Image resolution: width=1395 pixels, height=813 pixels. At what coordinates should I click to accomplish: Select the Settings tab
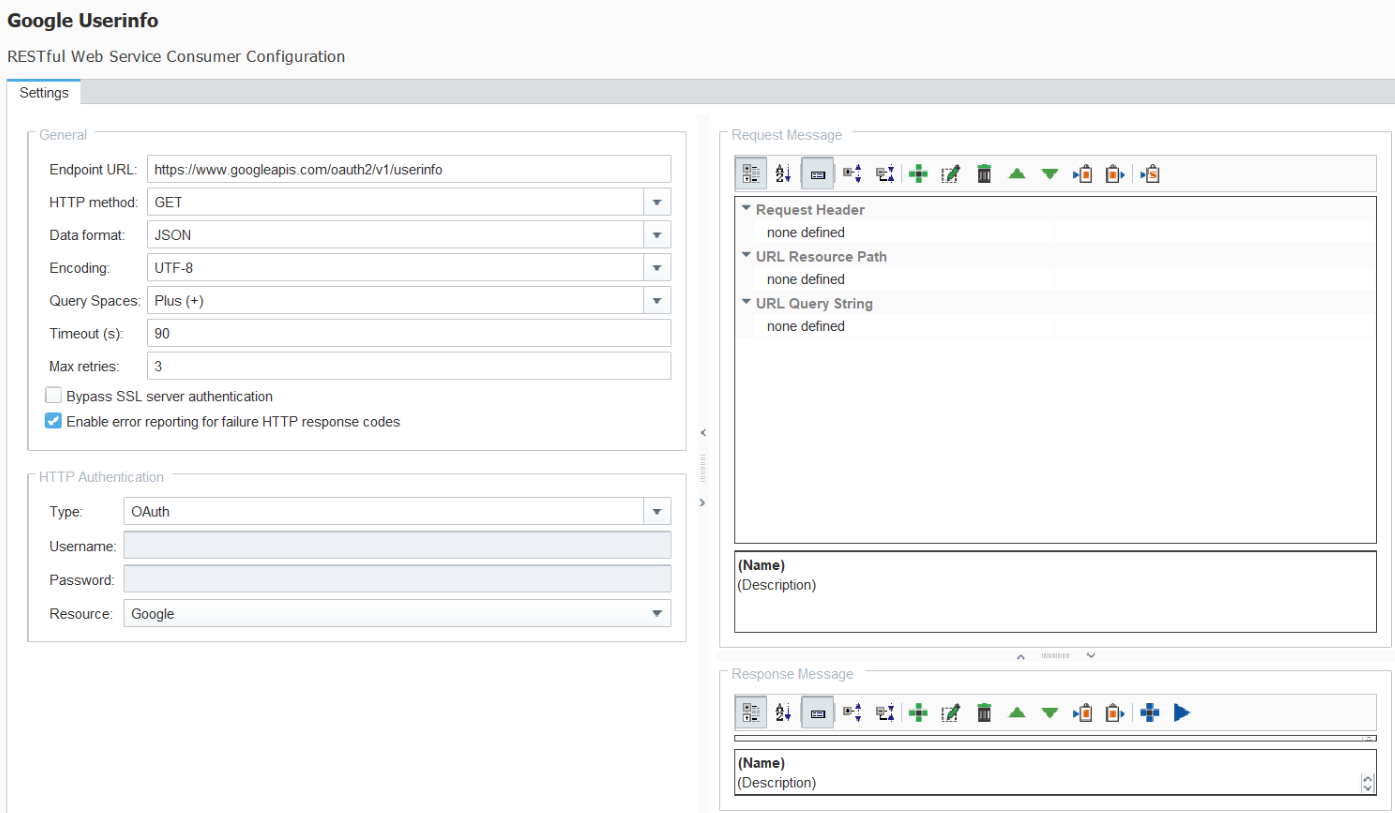tap(44, 93)
